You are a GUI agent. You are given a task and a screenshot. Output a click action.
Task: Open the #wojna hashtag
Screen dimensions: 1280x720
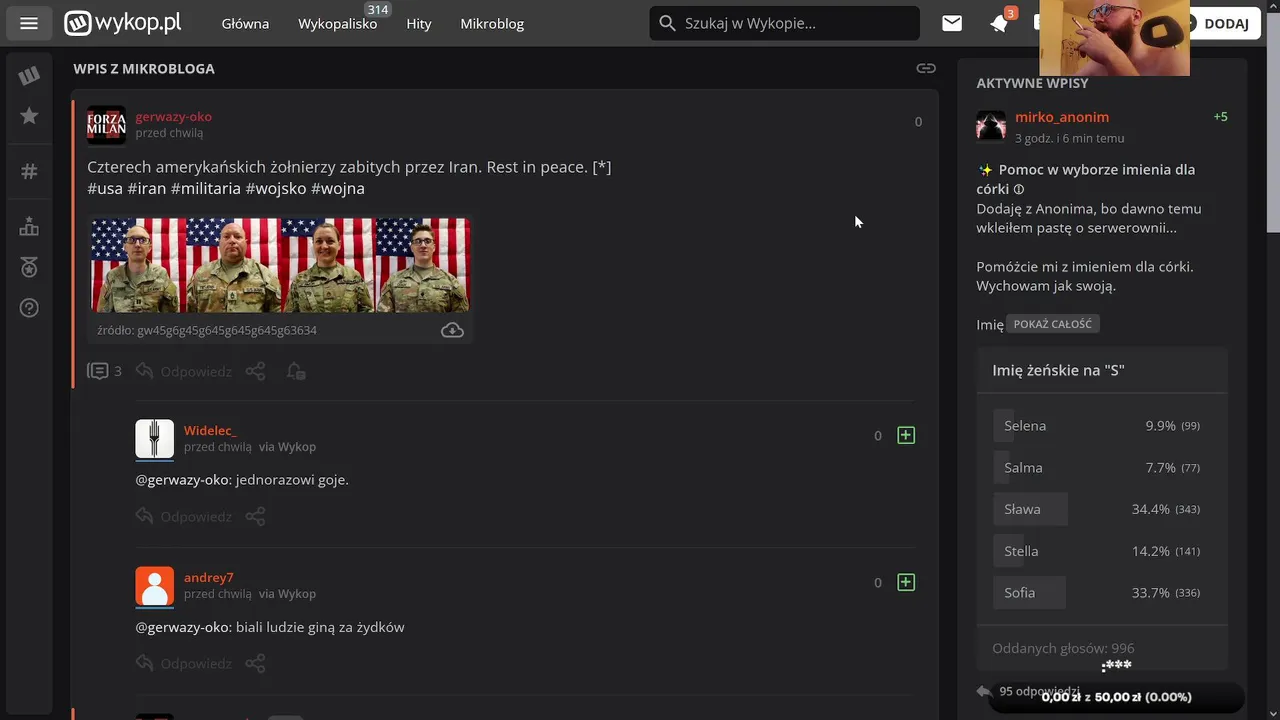338,188
